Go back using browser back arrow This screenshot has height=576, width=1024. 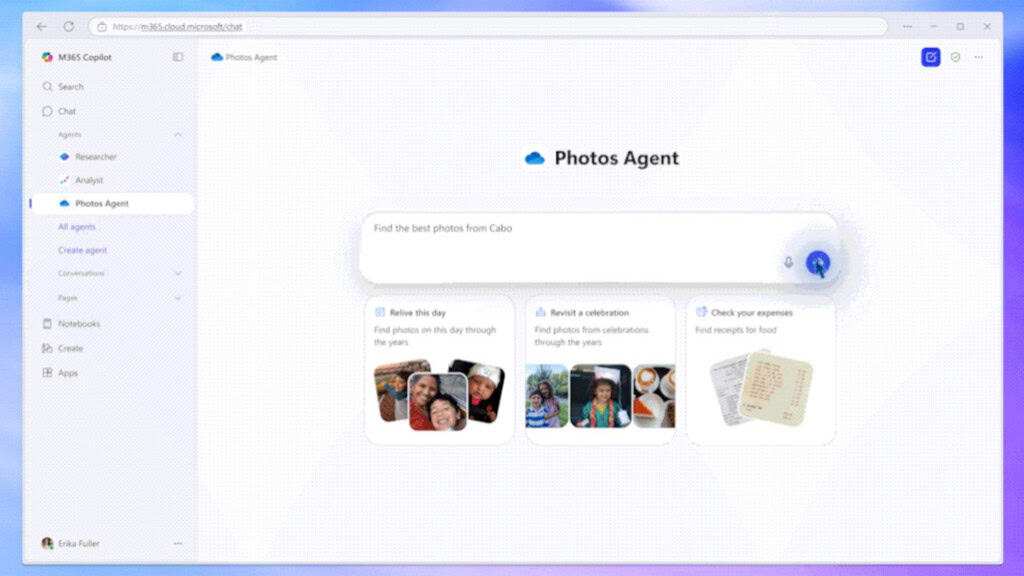[x=42, y=26]
